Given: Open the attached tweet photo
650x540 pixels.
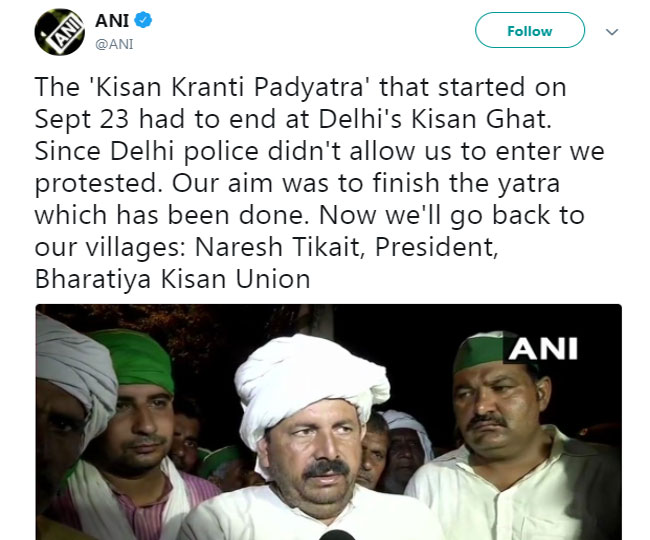Looking at the screenshot, I should (328, 422).
